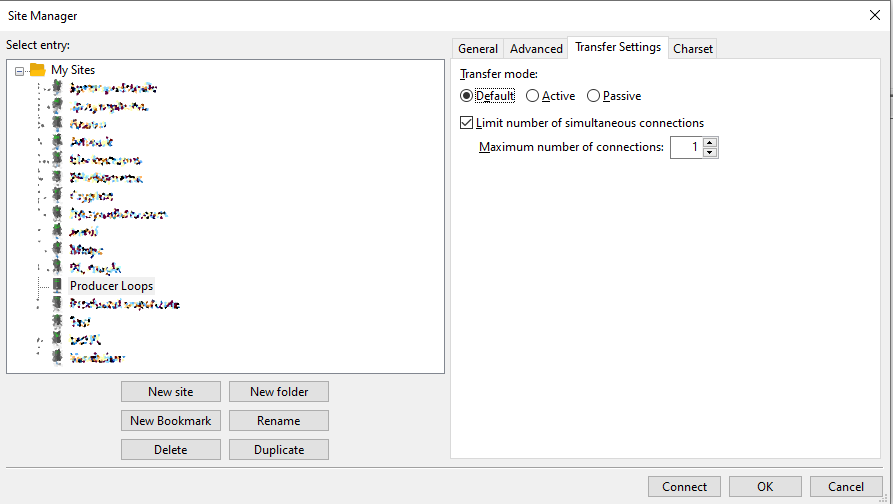Open the Advanced tab
Image resolution: width=893 pixels, height=504 pixels.
536,49
